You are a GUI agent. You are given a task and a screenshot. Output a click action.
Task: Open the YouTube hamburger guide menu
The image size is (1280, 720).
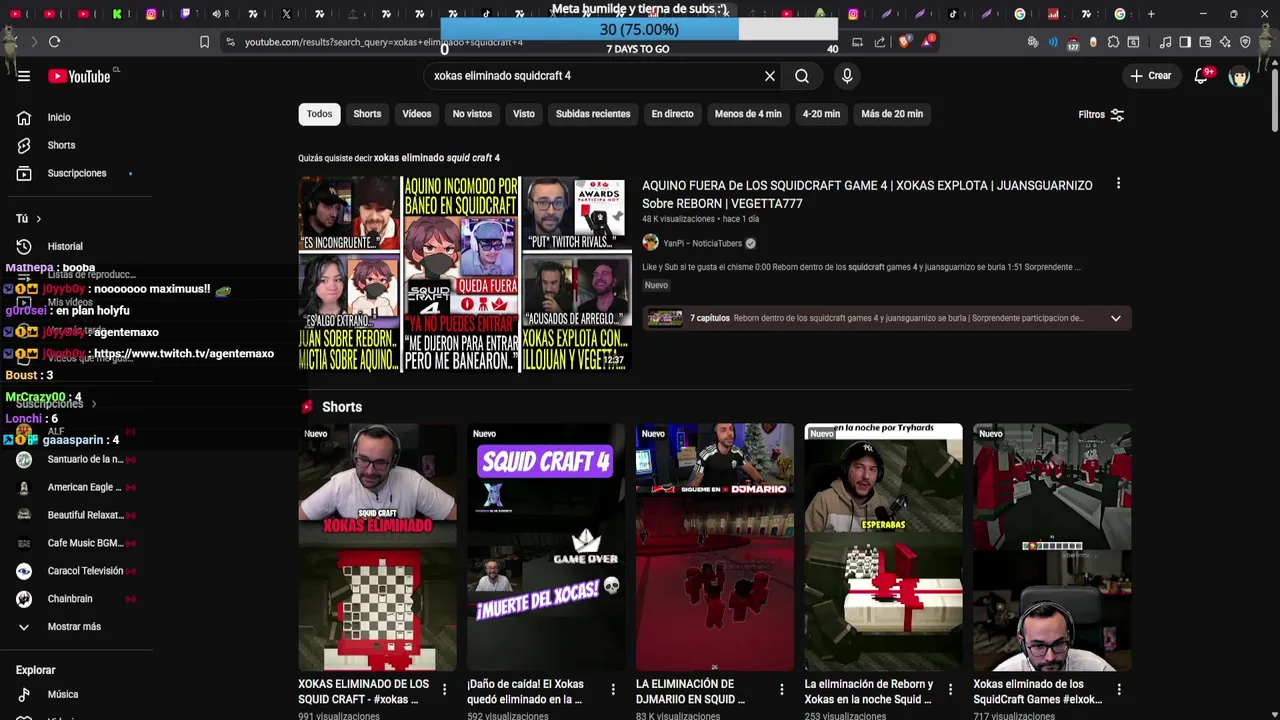pyautogui.click(x=24, y=76)
